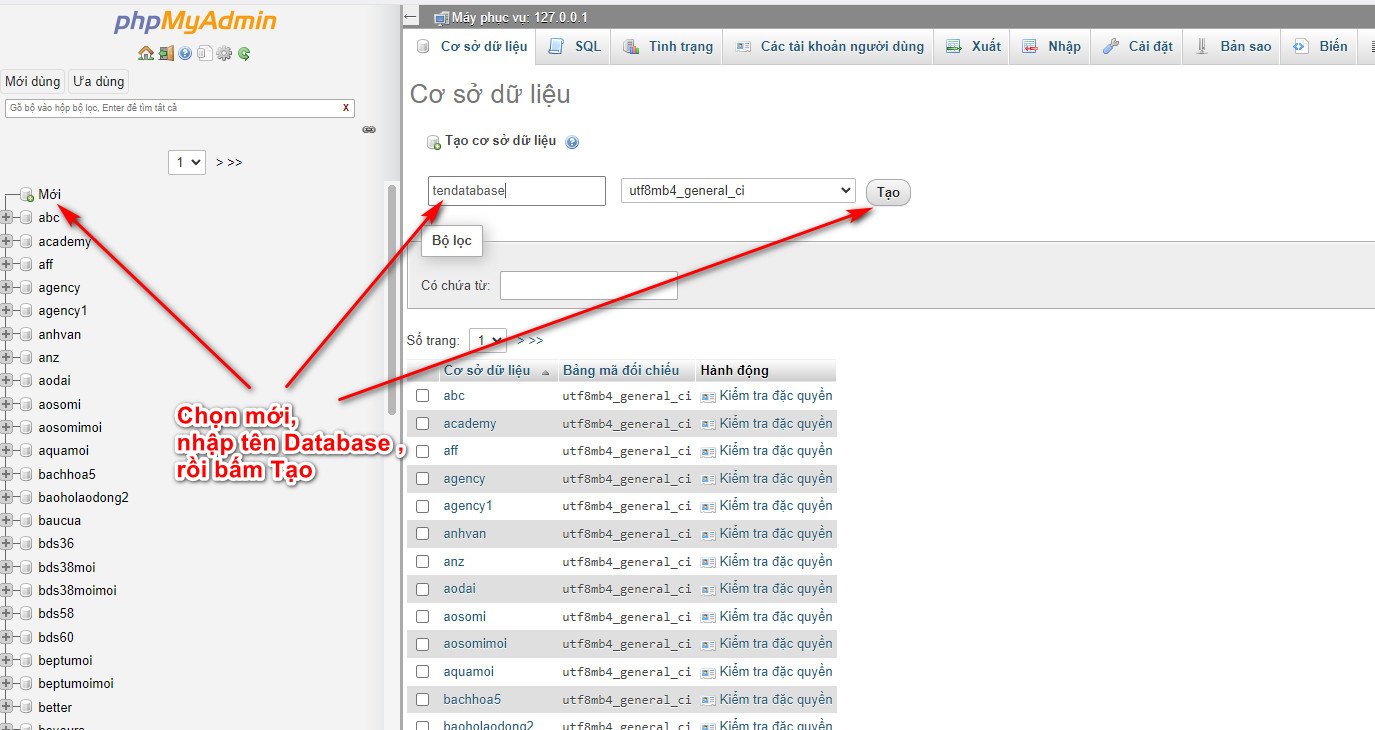This screenshot has height=730, width=1375.
Task: Select the aquamoi database checkbox
Action: (422, 671)
